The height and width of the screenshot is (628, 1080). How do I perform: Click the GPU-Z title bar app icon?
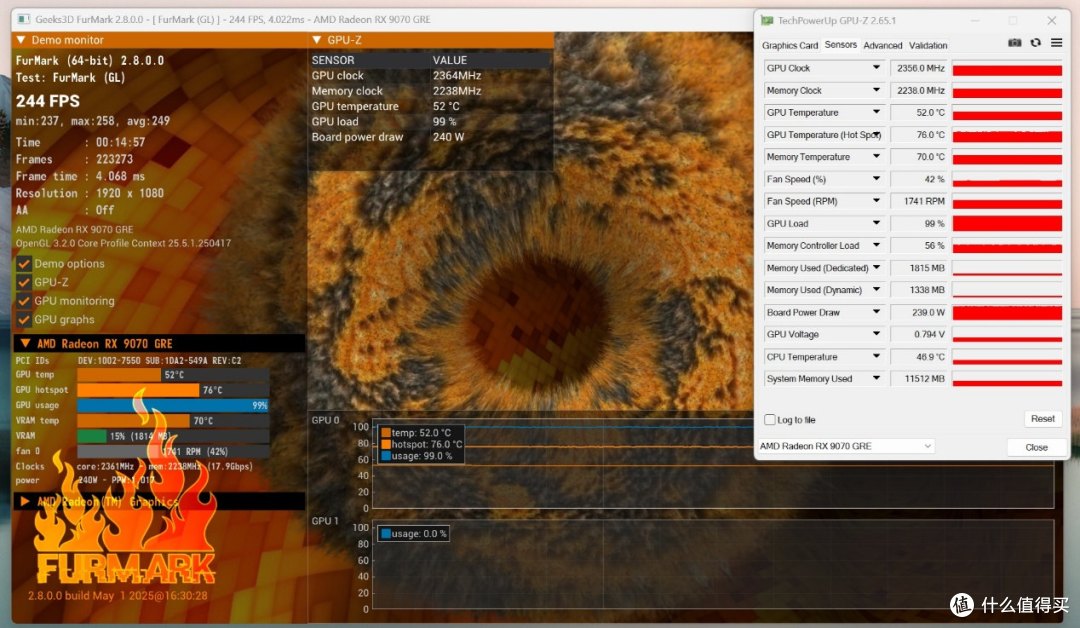pos(767,21)
